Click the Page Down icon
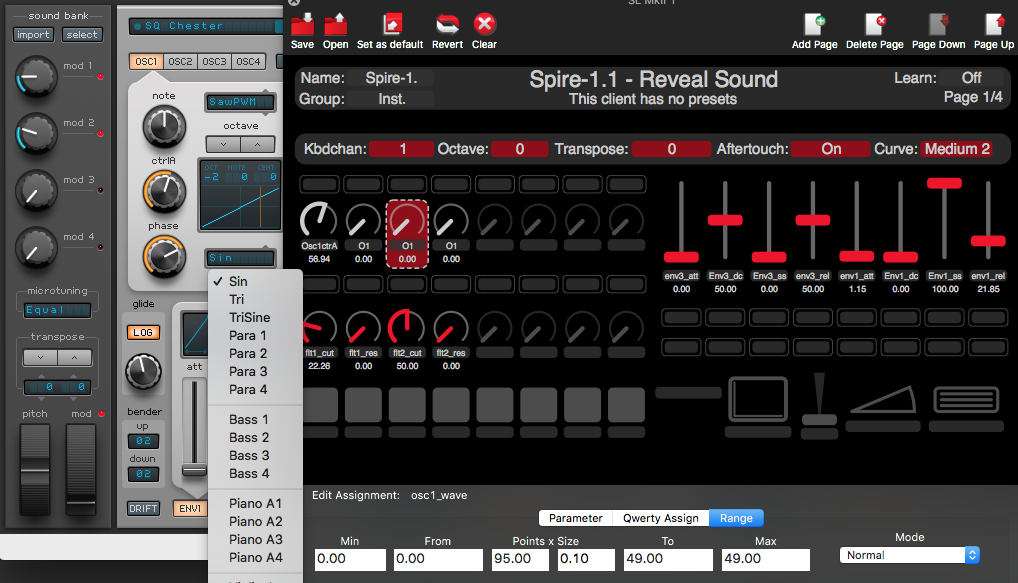Image resolution: width=1018 pixels, height=583 pixels. [938, 24]
